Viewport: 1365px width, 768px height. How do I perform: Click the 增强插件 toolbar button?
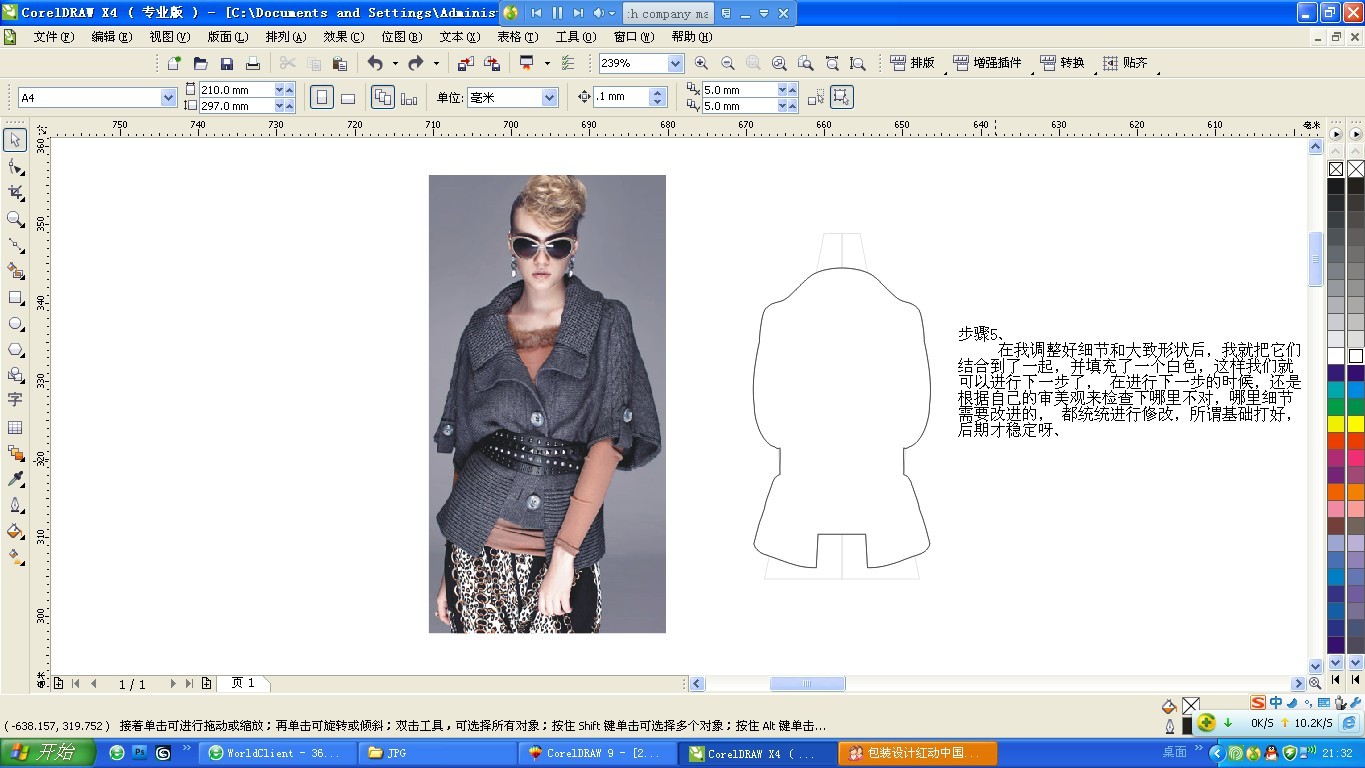(987, 63)
